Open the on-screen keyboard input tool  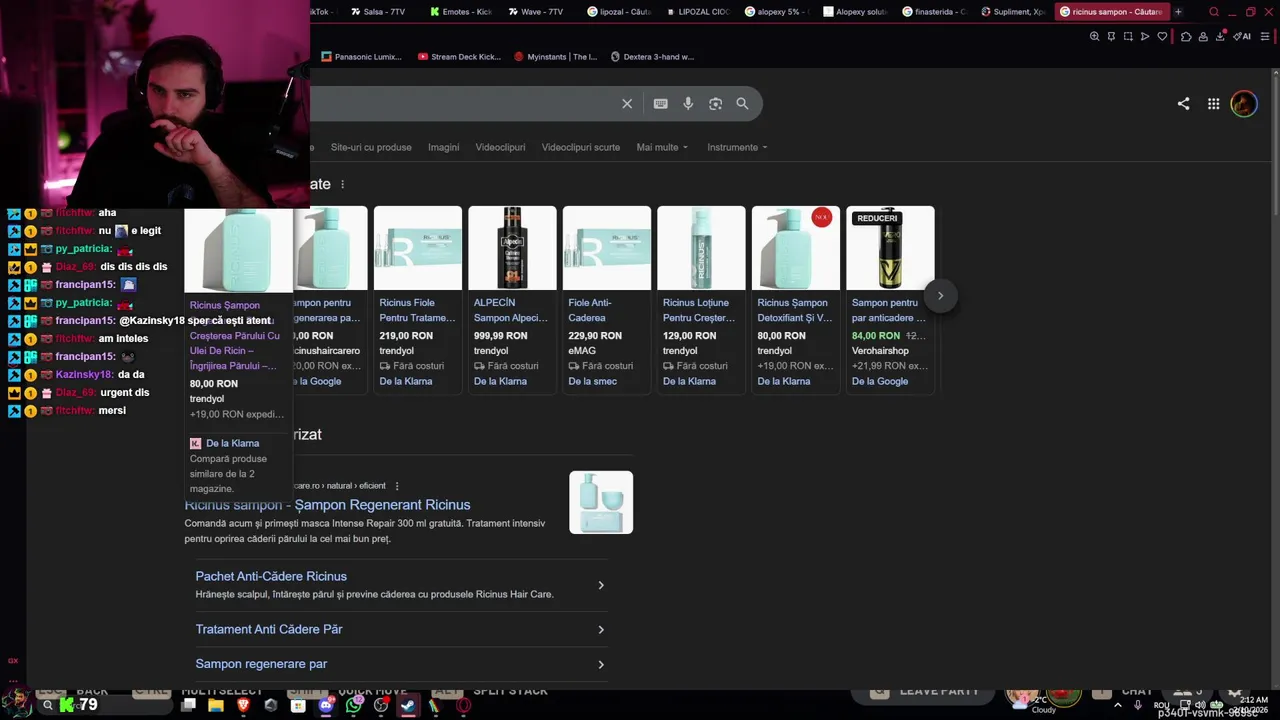coord(661,104)
